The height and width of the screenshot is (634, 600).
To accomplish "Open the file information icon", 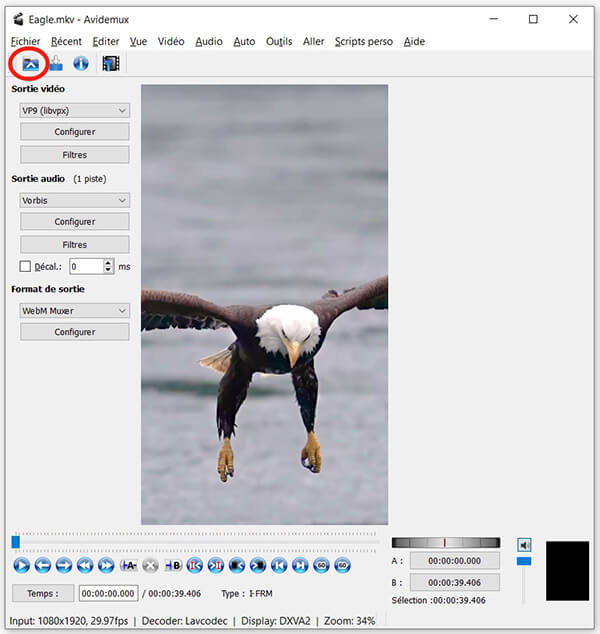I will point(81,64).
